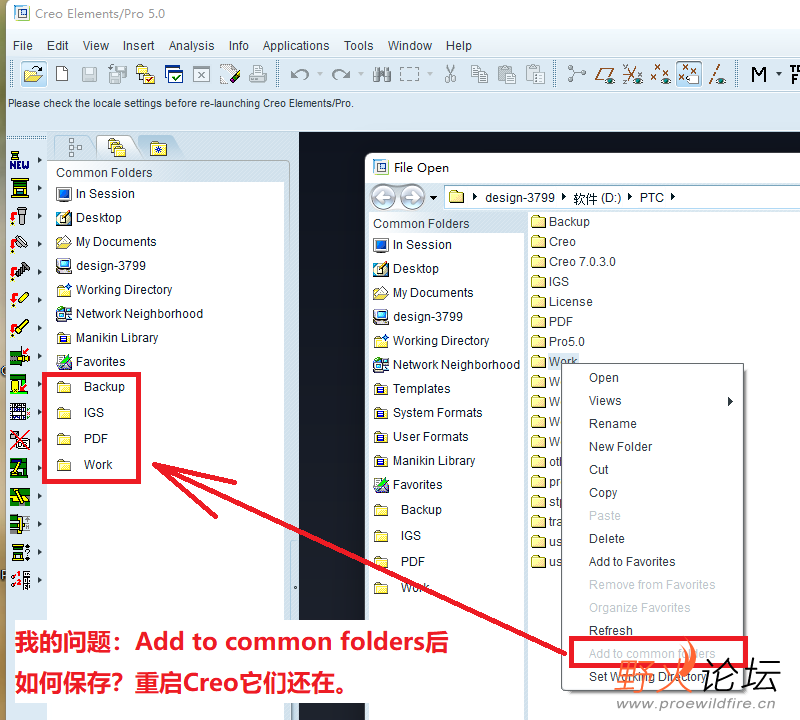This screenshot has width=800, height=720.
Task: Select Creo 7.0.3.0 folder in file list
Action: click(573, 262)
